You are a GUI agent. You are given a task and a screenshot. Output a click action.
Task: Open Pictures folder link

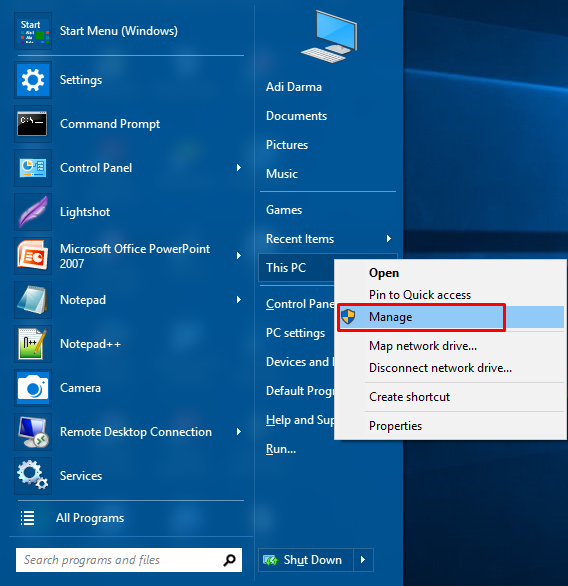287,145
